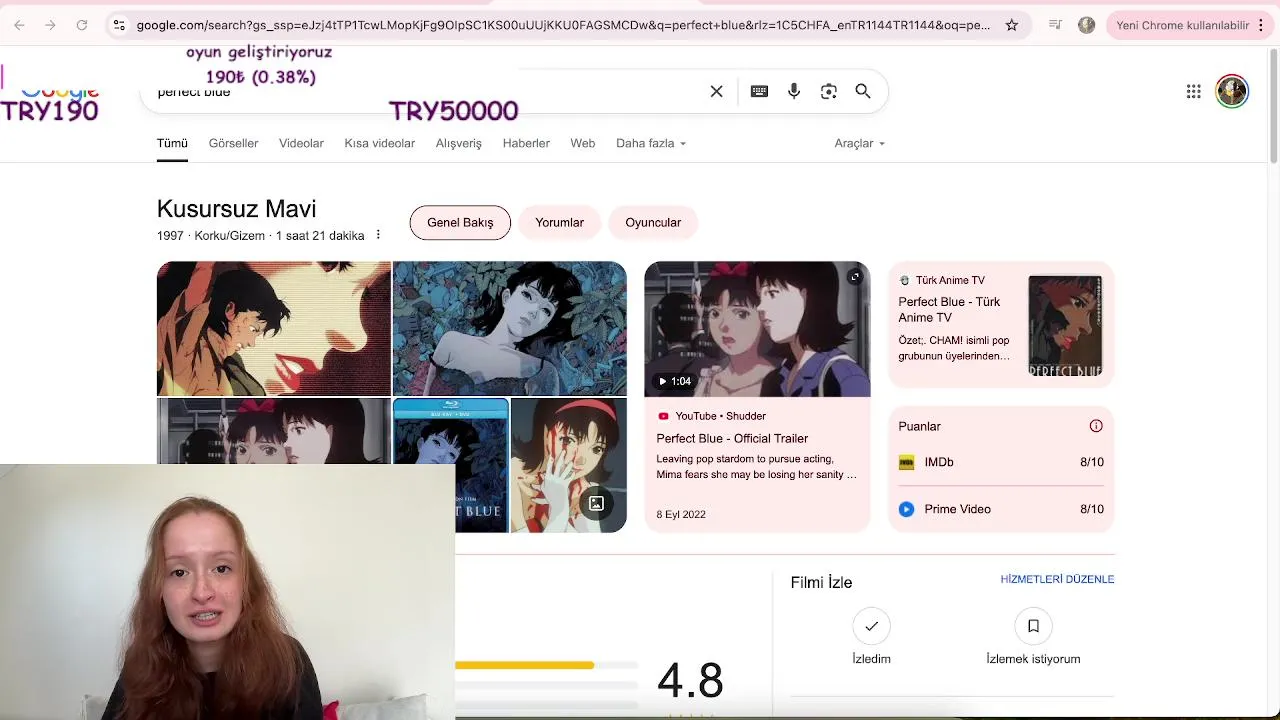This screenshot has height=720, width=1280.
Task: Open the Google account avatar
Action: click(x=1232, y=91)
